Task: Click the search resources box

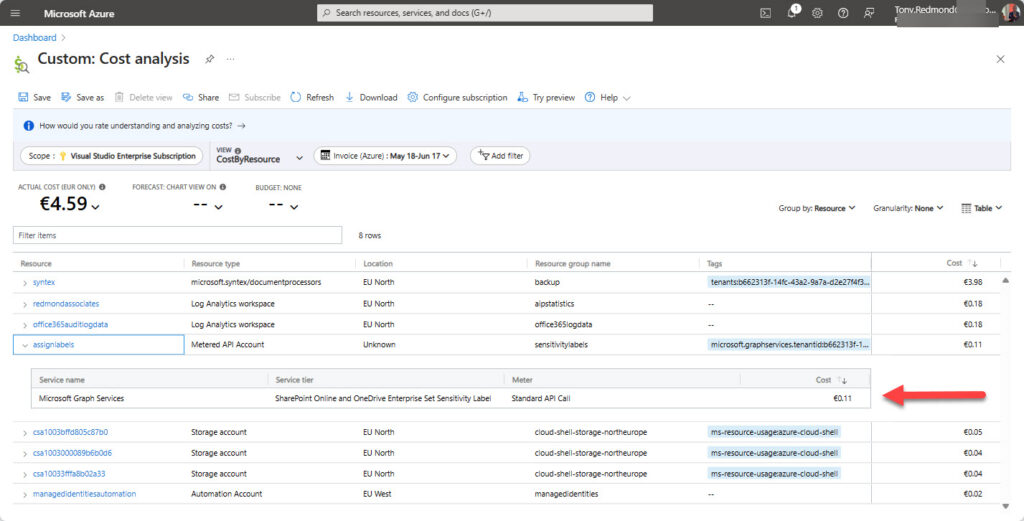Action: click(x=485, y=13)
